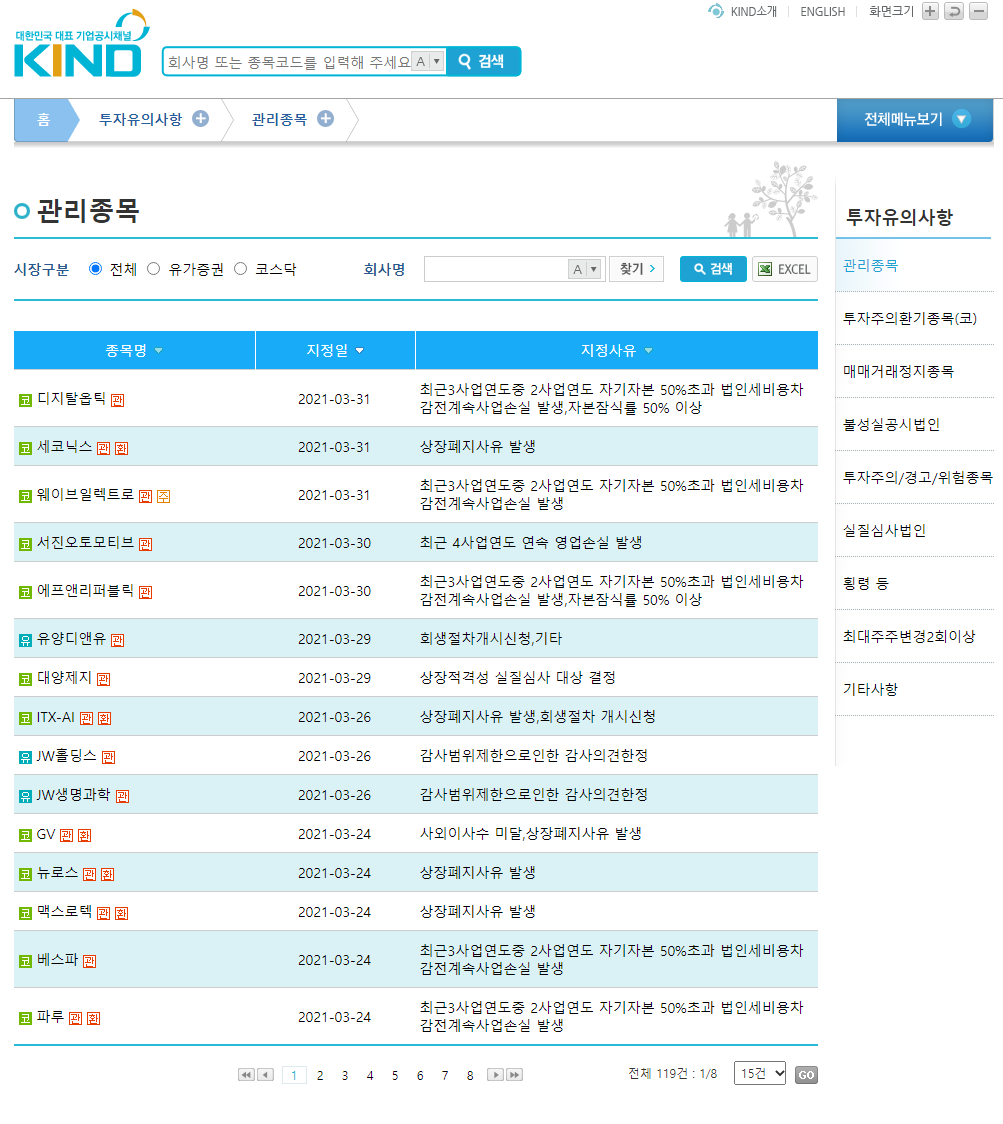Viewport: 1003px width, 1124px height.
Task: Open the KIND소개 link
Action: (753, 11)
